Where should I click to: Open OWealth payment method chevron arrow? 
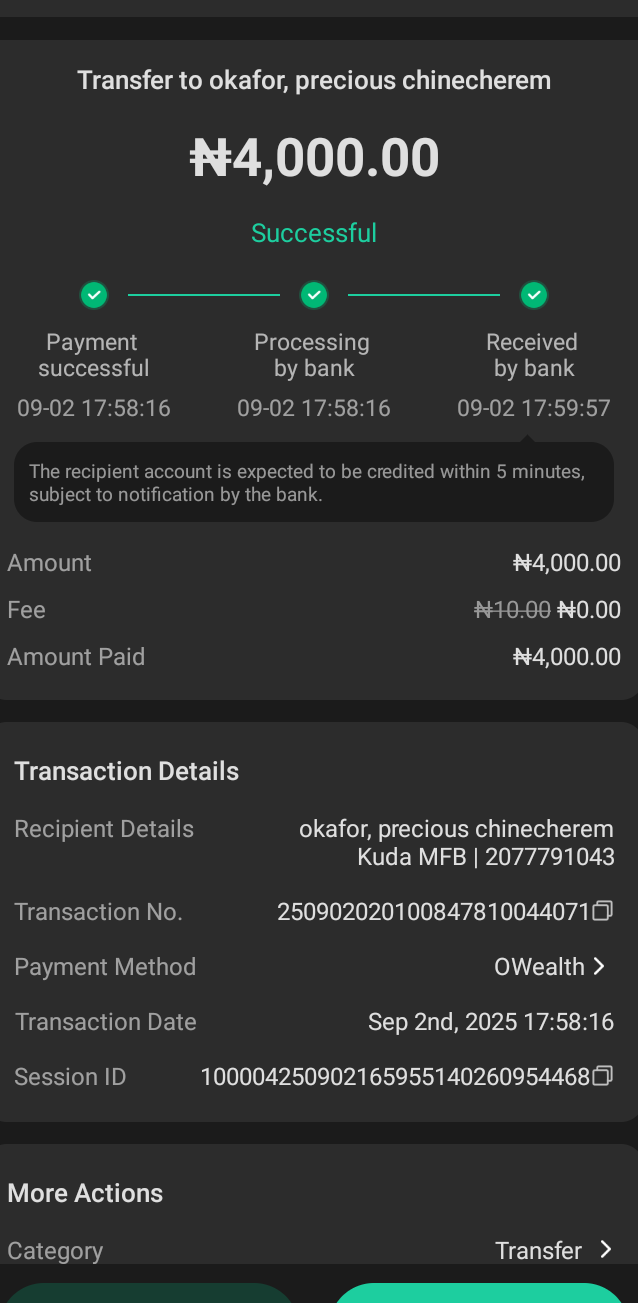600,966
